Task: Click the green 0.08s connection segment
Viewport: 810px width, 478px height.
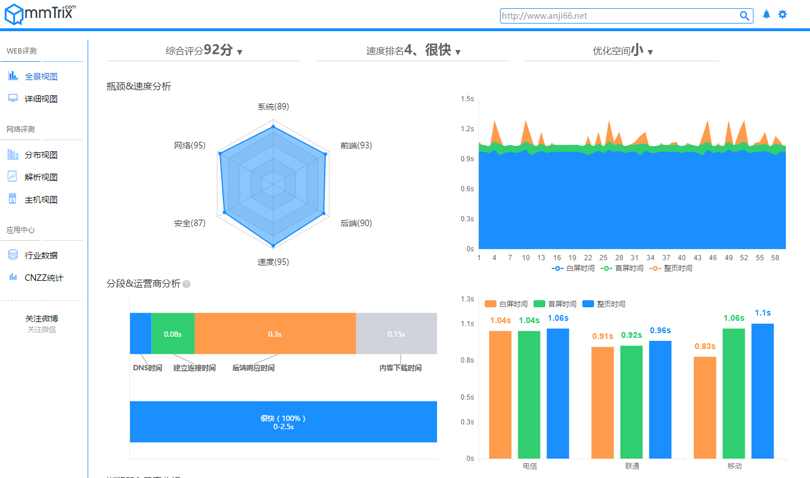Action: 173,333
